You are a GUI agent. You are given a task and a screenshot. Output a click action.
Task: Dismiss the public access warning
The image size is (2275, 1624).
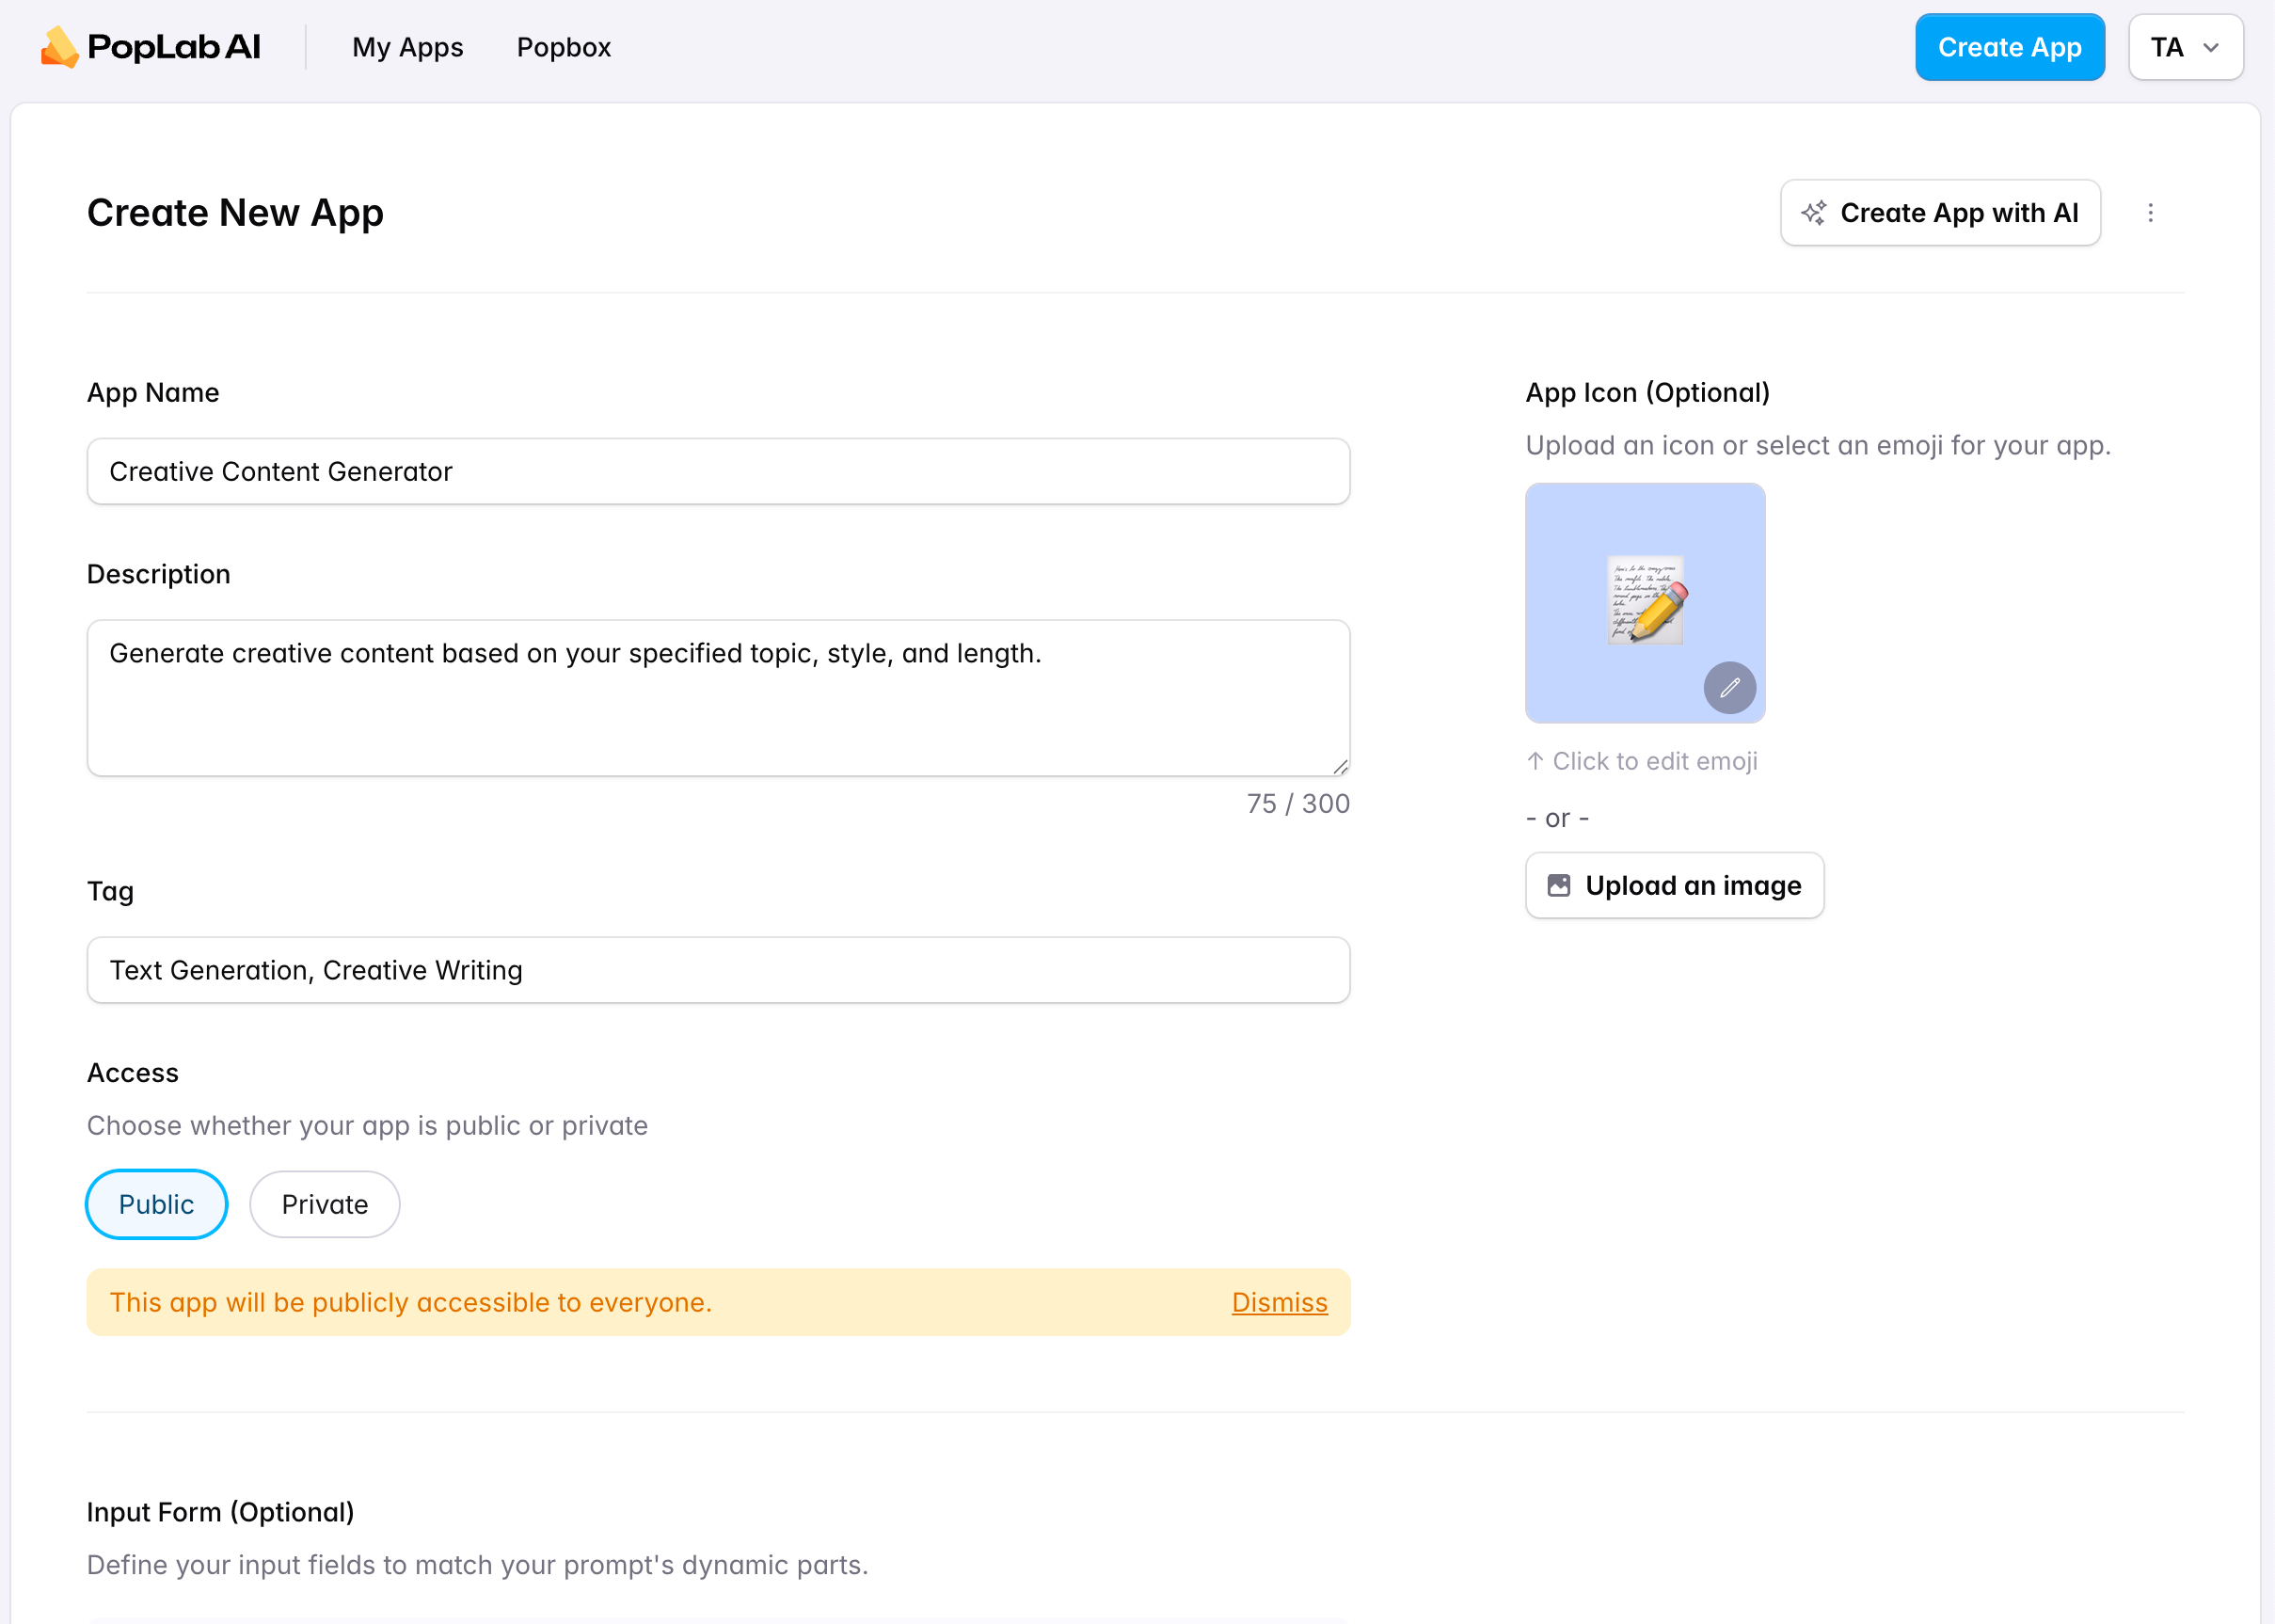(x=1278, y=1302)
